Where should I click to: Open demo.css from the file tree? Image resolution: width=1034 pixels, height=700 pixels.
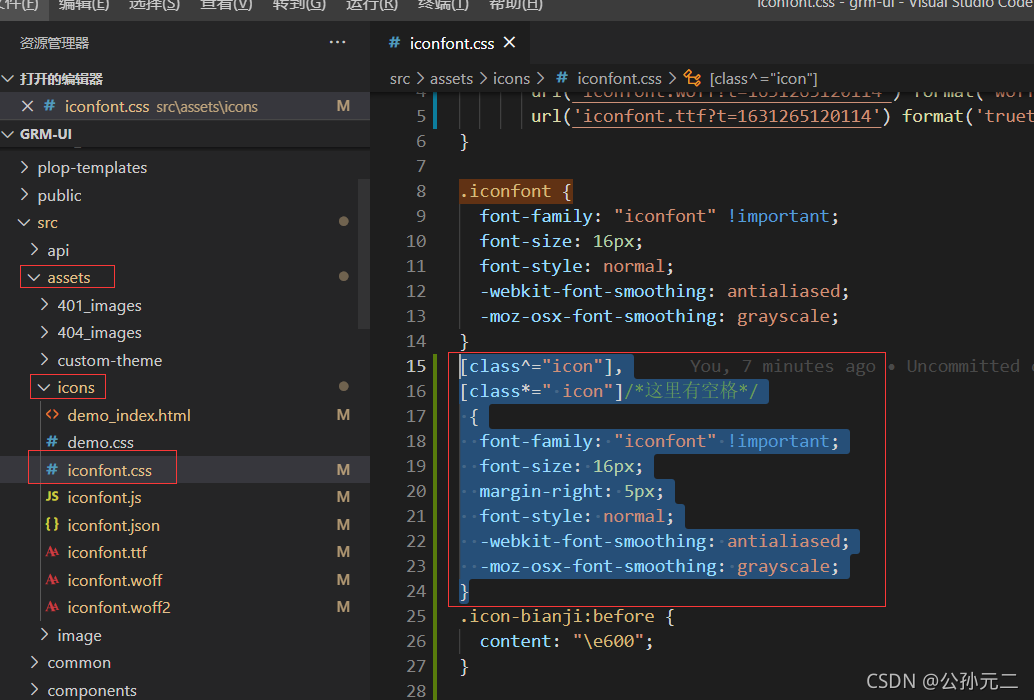100,442
